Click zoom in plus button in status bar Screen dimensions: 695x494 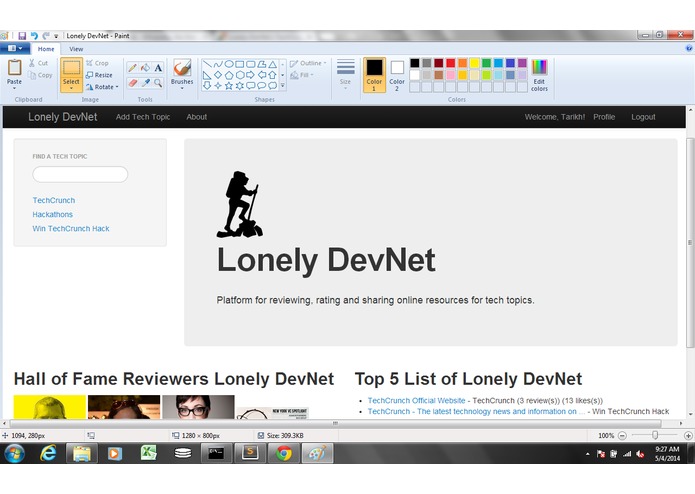point(688,436)
